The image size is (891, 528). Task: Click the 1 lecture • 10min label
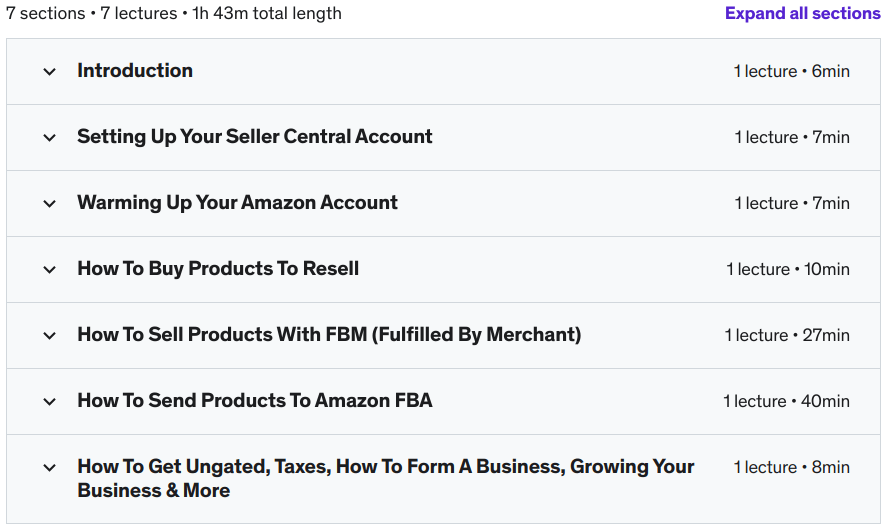787,270
